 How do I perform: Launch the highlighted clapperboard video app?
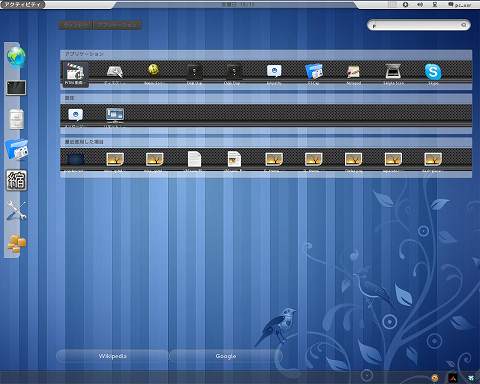point(75,74)
